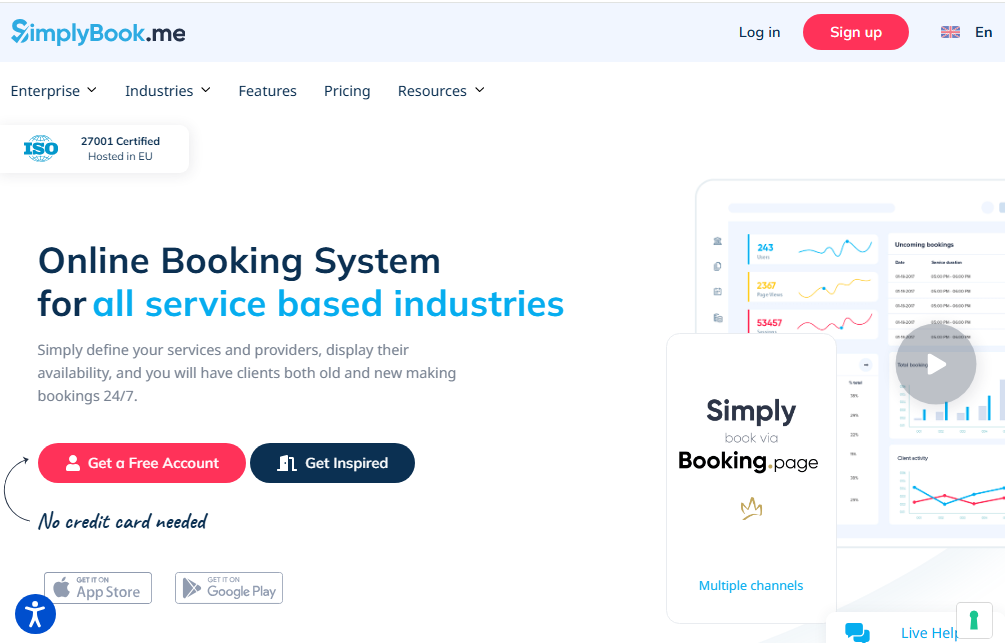The width and height of the screenshot is (1005, 643).
Task: Click the ISO 27001 certified badge
Action: [94, 149]
